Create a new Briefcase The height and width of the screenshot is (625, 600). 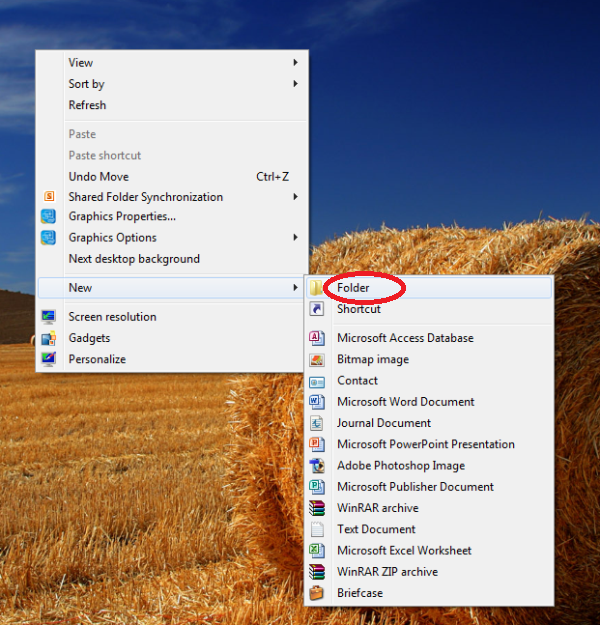(429, 593)
